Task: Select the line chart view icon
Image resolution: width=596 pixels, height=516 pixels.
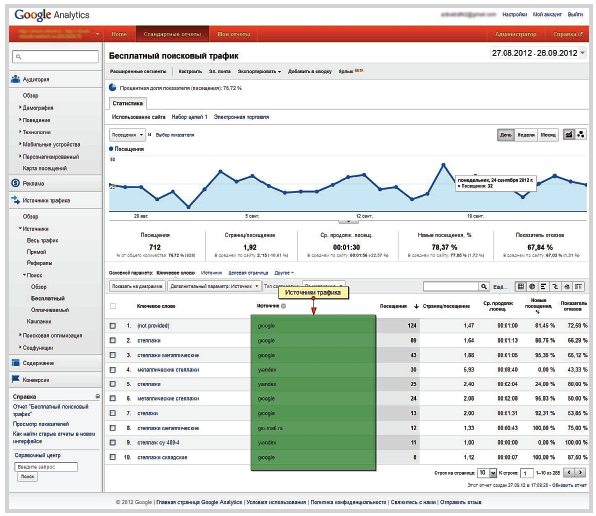Action: click(x=569, y=135)
